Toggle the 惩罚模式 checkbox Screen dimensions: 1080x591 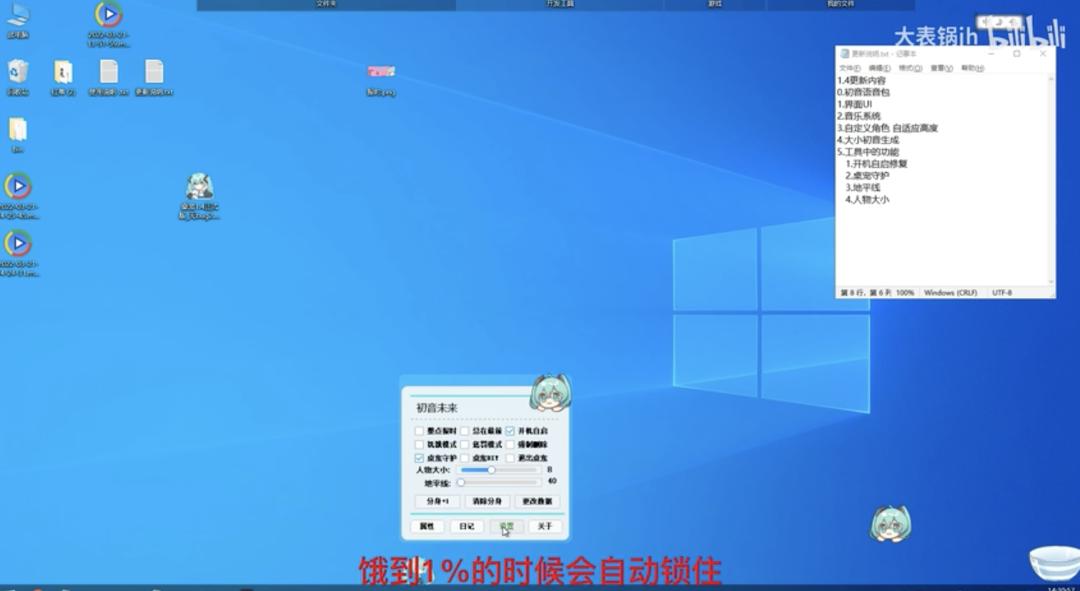(465, 444)
